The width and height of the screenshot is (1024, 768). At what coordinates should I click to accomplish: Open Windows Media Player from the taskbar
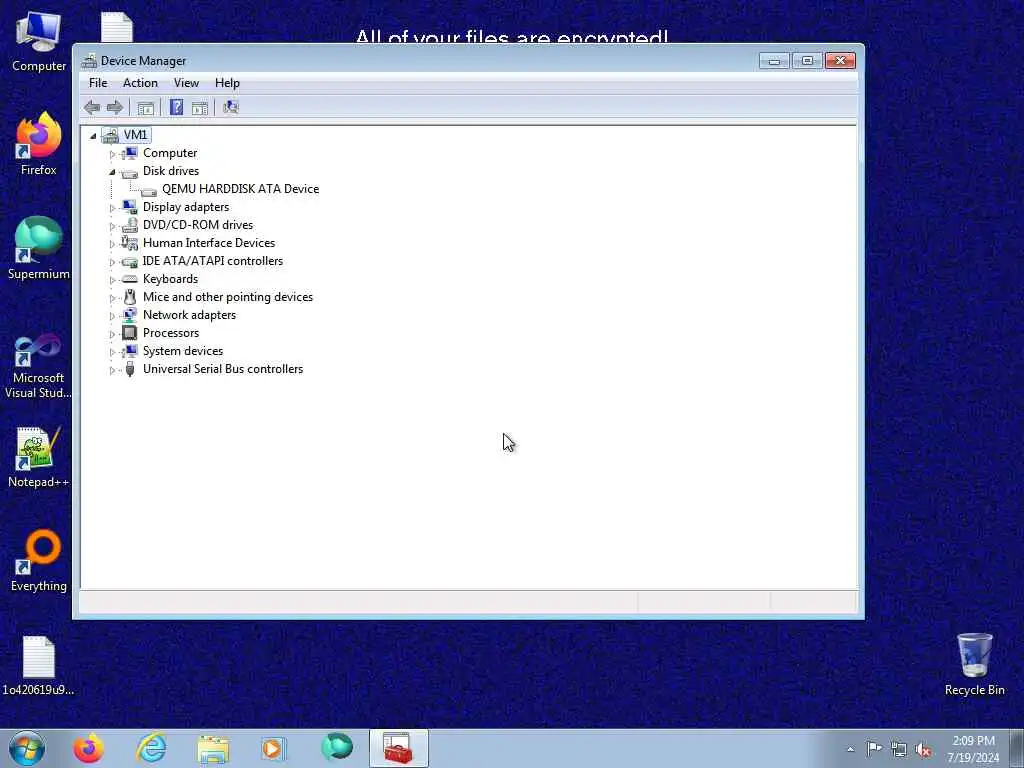tap(274, 748)
